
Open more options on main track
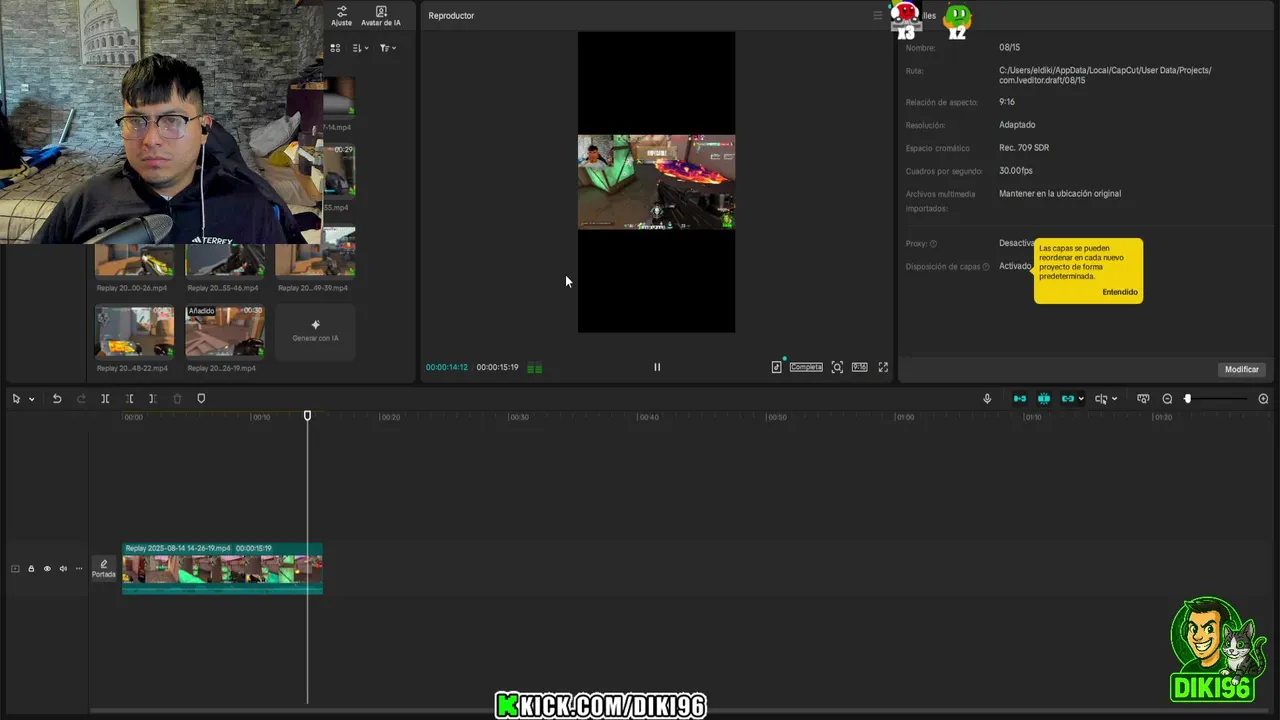tap(79, 569)
